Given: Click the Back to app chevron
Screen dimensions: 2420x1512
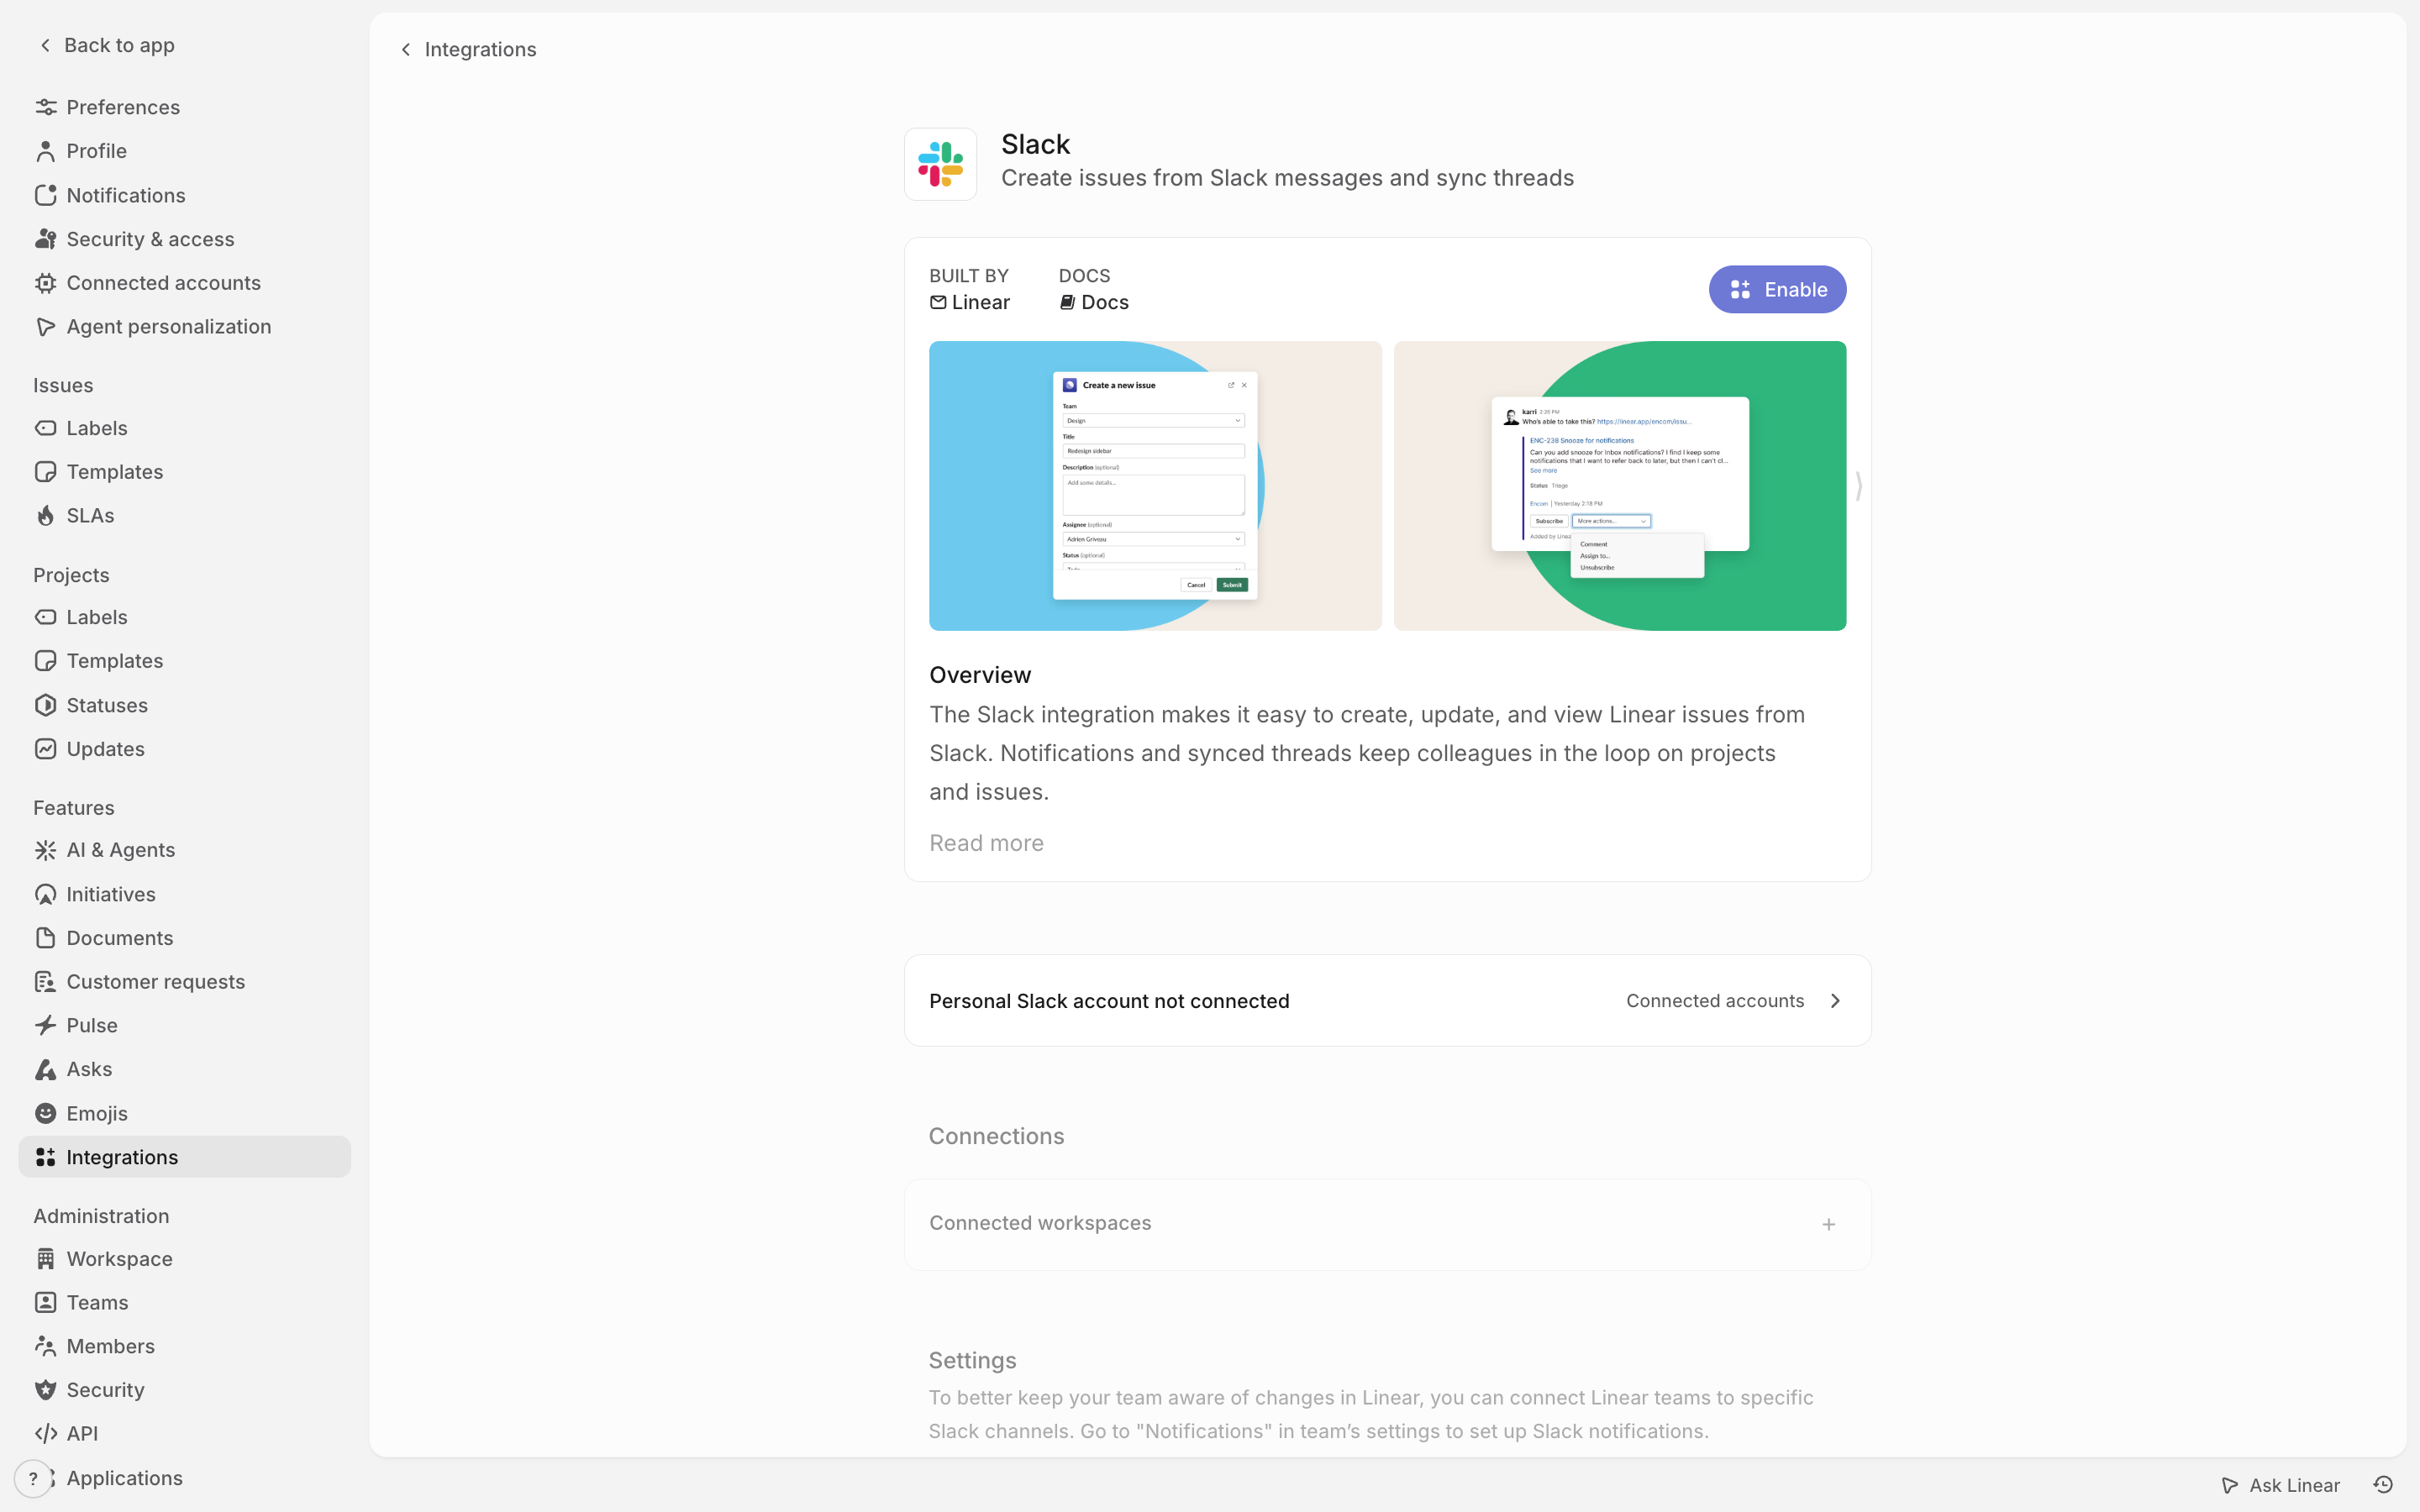Looking at the screenshot, I should (x=45, y=45).
